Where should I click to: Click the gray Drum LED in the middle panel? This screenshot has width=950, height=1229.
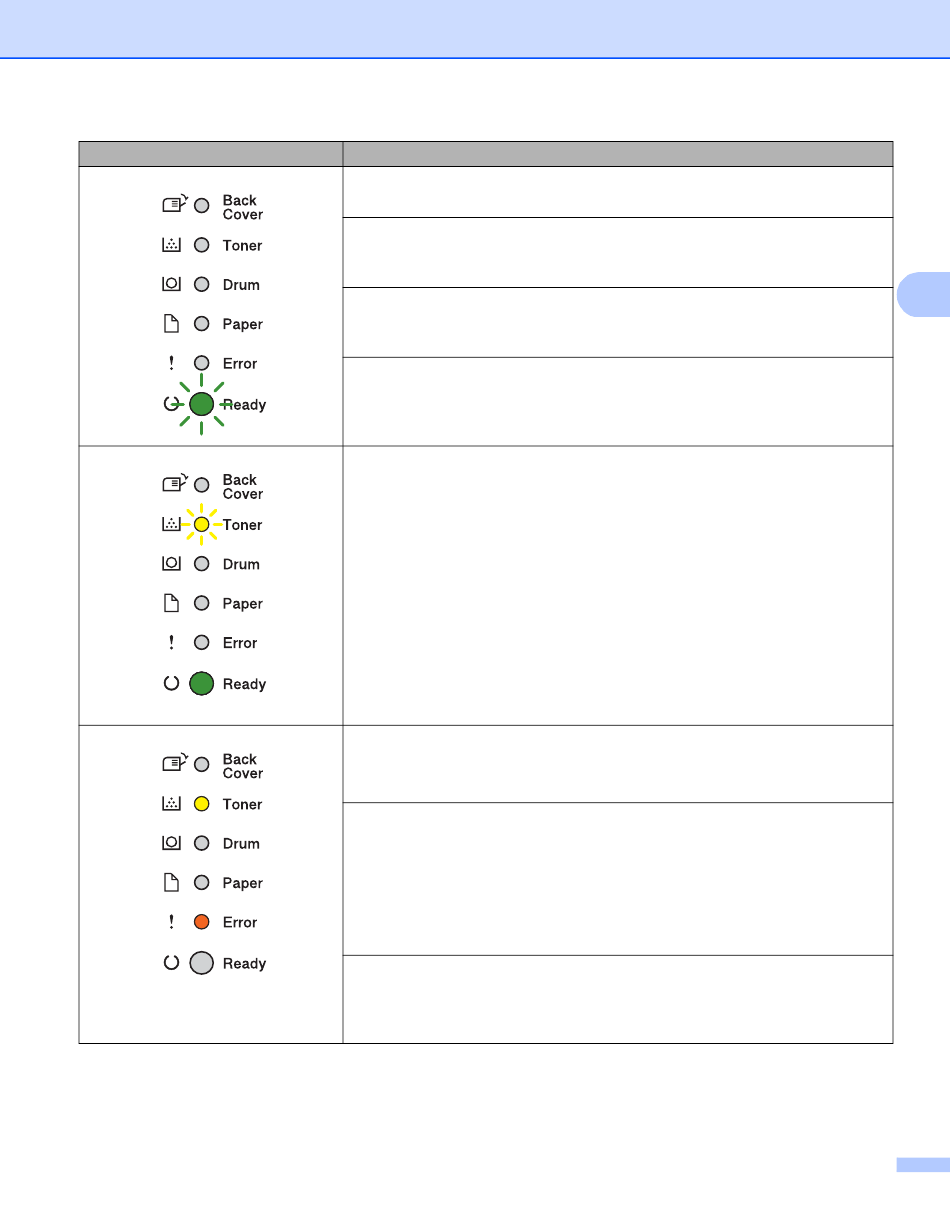(202, 564)
